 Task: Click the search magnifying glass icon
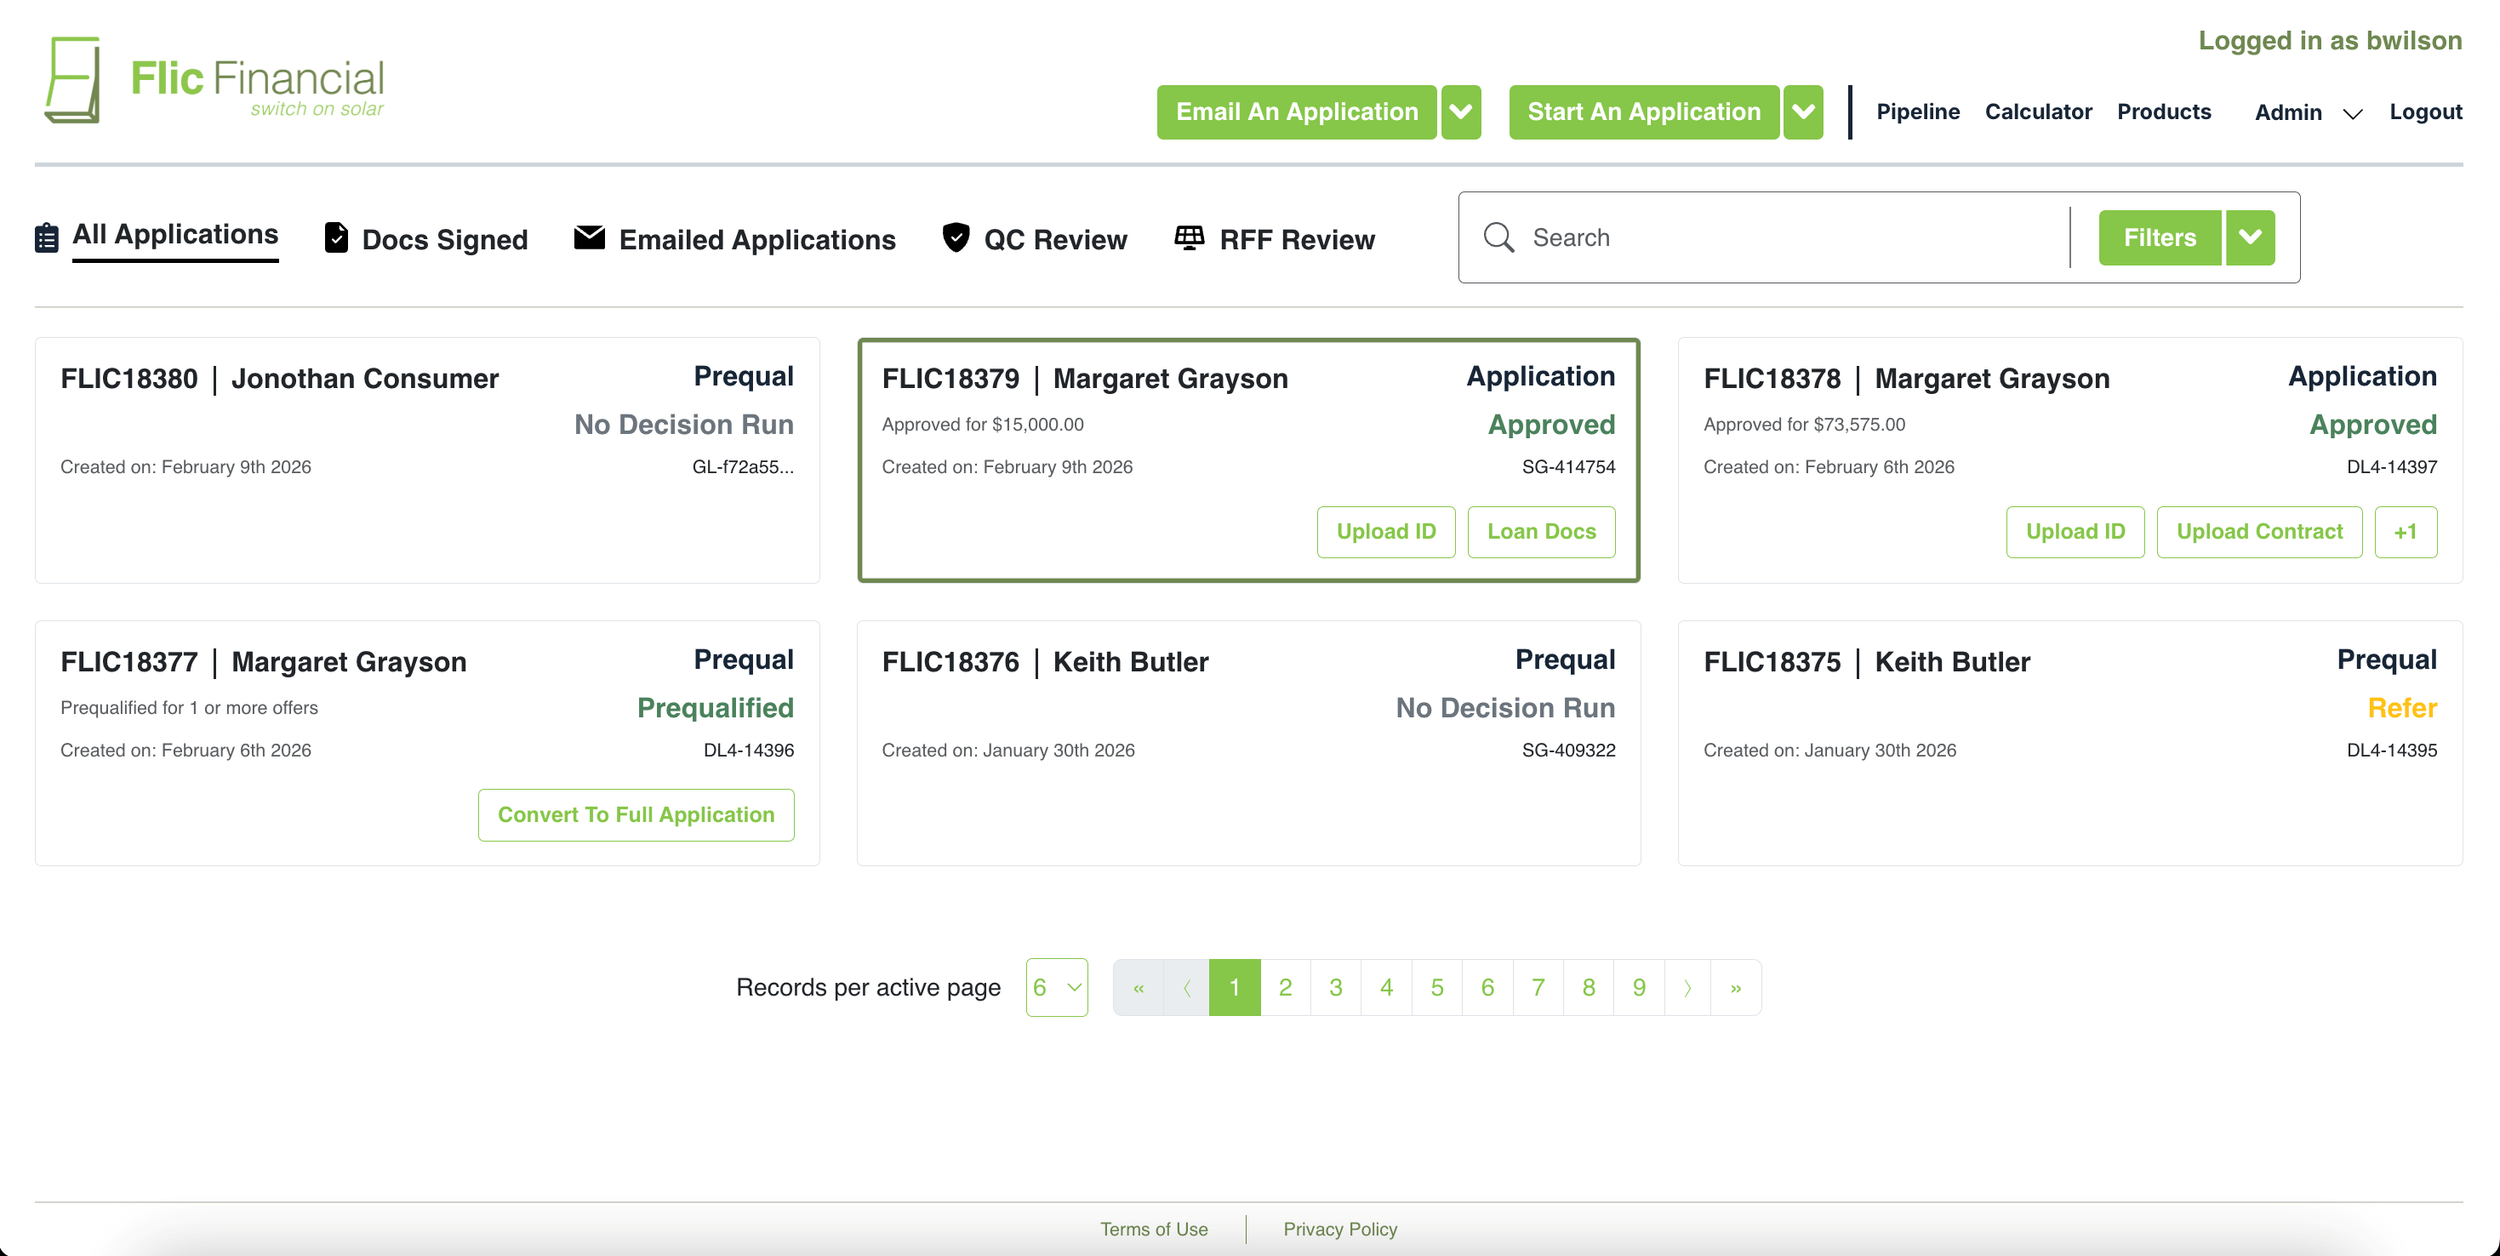pos(1498,237)
